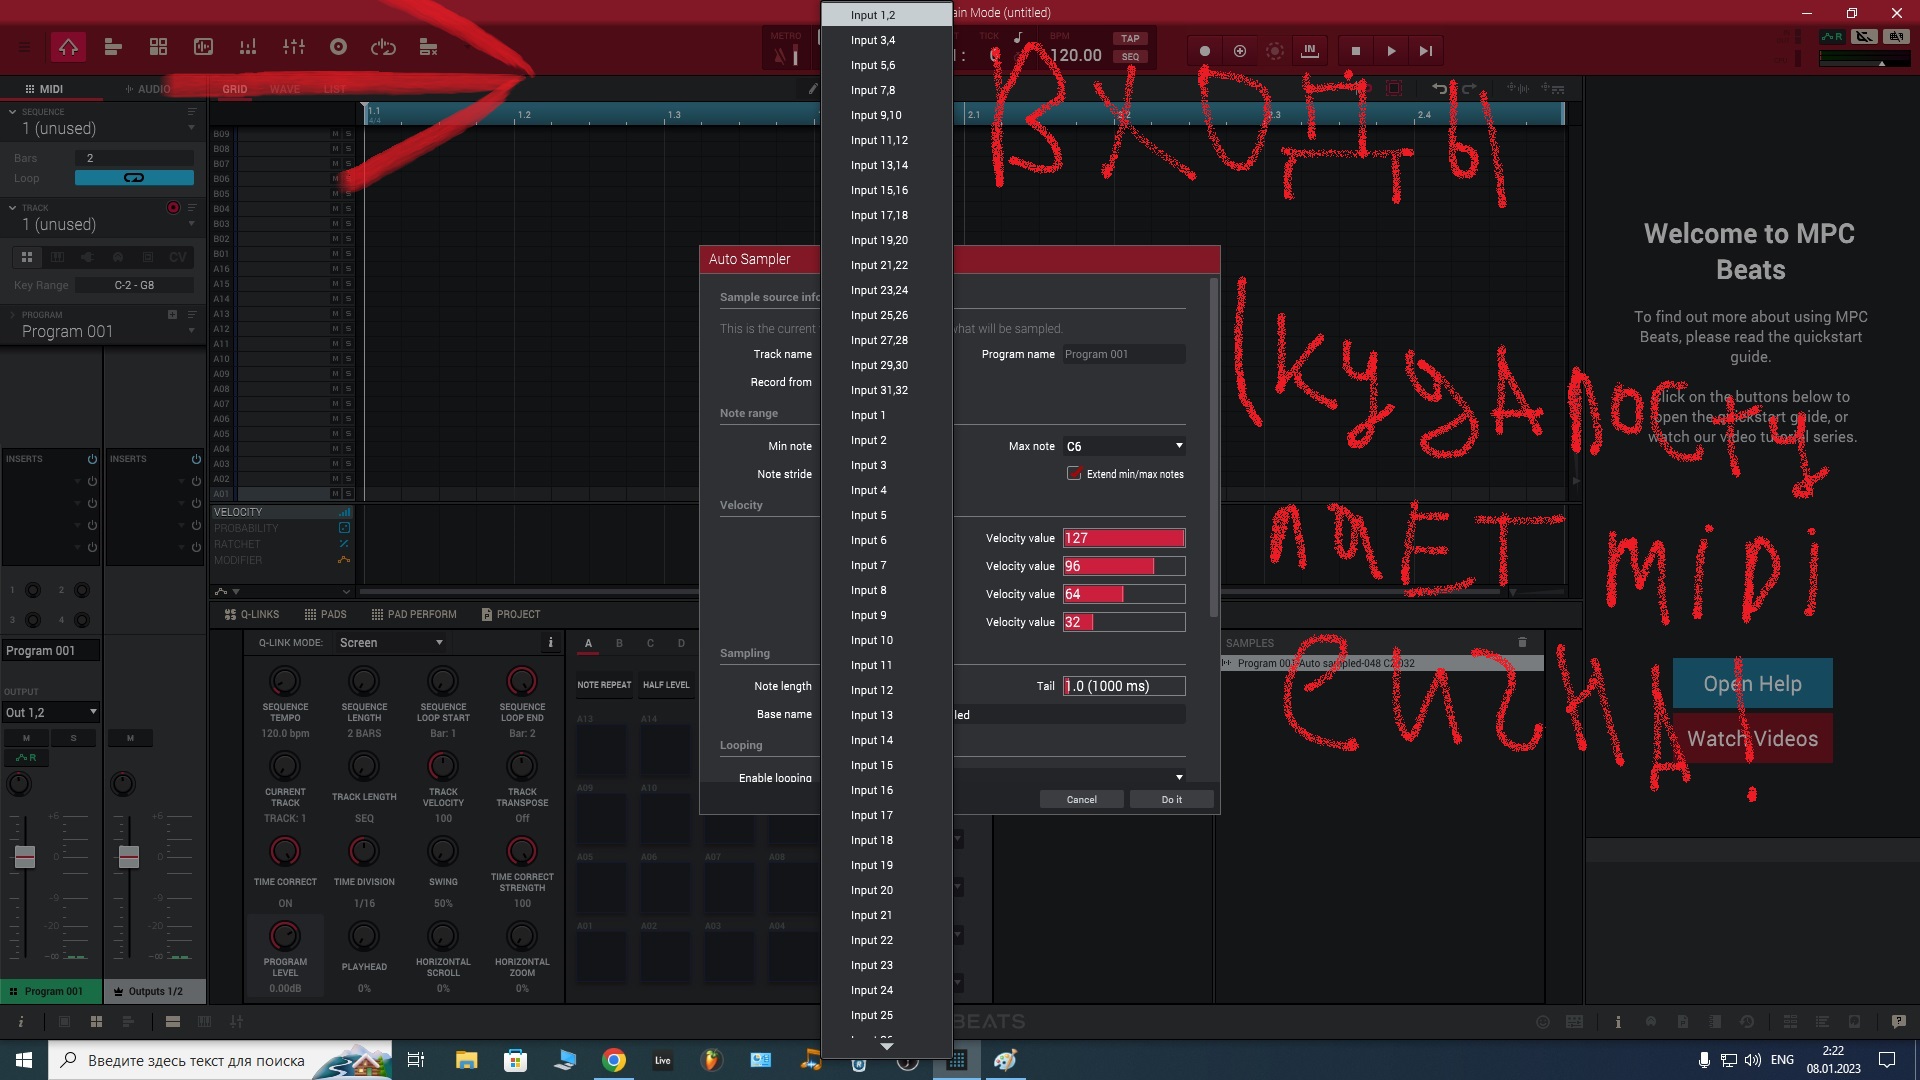Open the Max note C6 dropdown
1920x1080 pixels.
1124,446
